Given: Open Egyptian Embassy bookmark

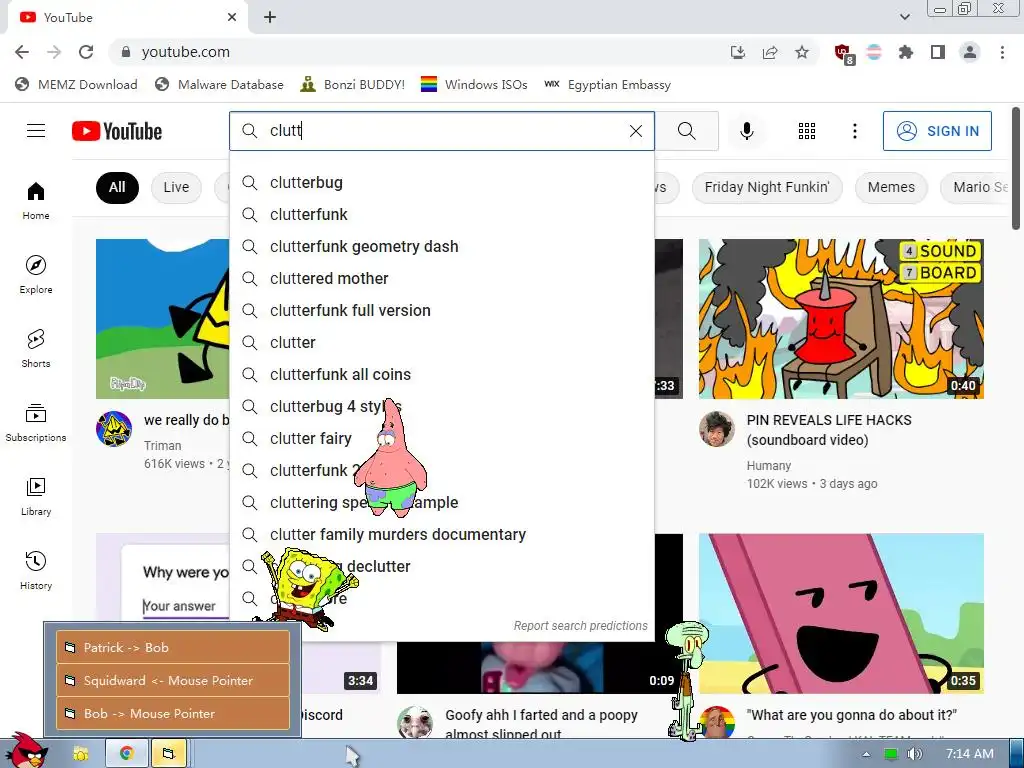Looking at the screenshot, I should pyautogui.click(x=607, y=85).
